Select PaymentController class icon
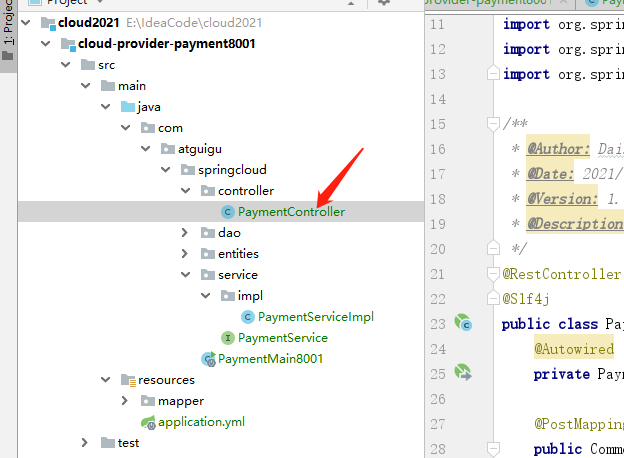This screenshot has width=624, height=458. [228, 212]
